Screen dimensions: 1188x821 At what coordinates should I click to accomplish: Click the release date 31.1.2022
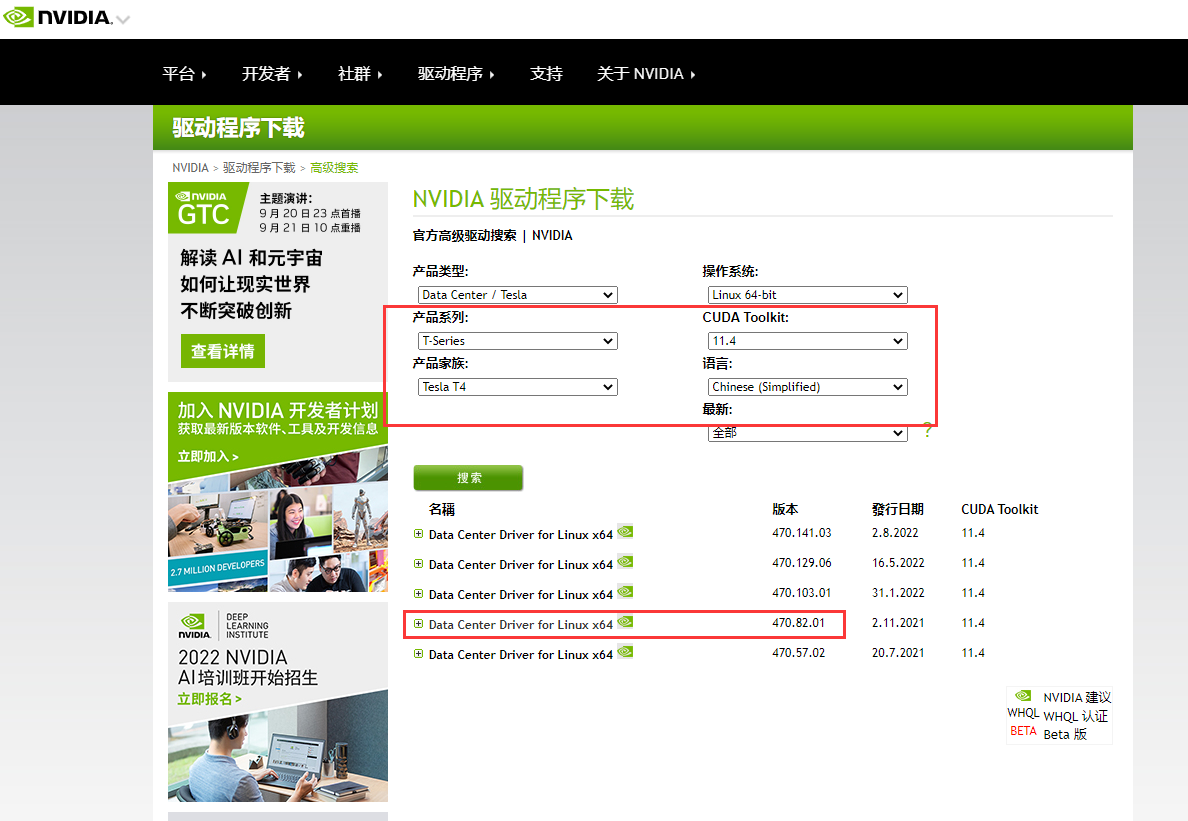point(898,592)
